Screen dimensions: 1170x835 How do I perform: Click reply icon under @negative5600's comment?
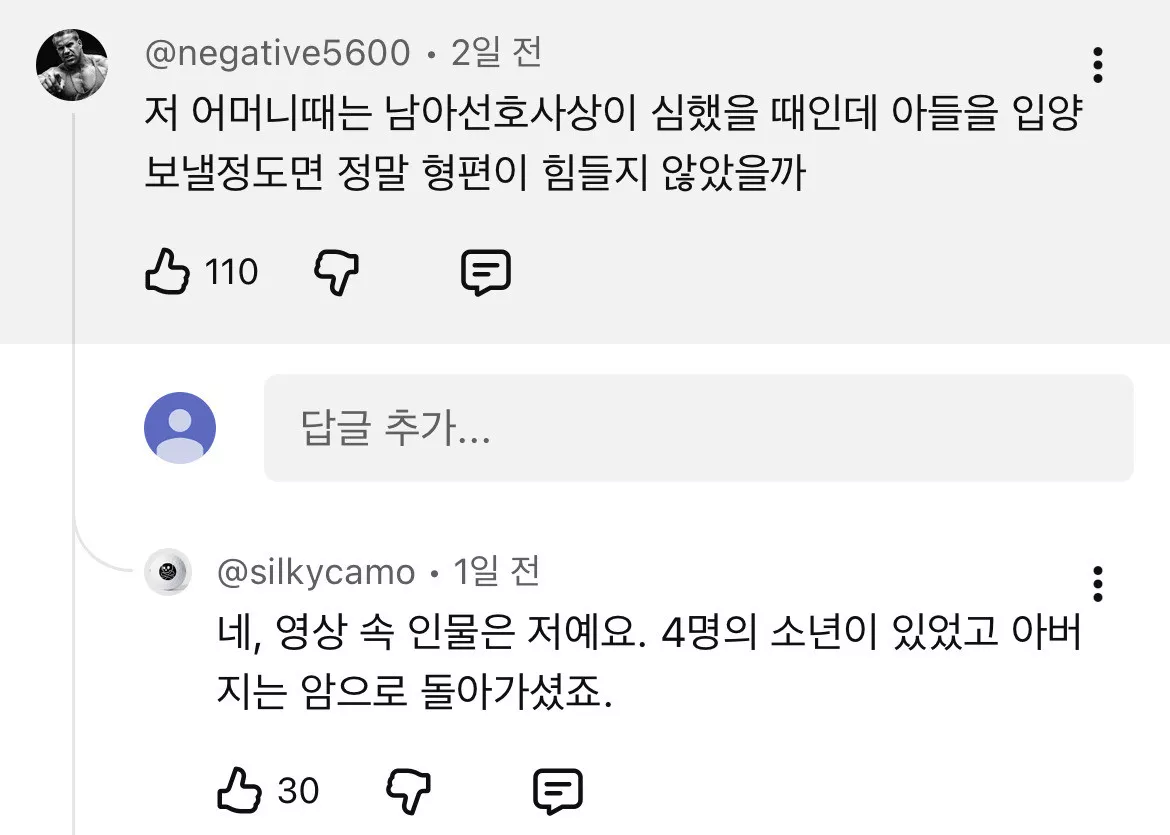[486, 271]
